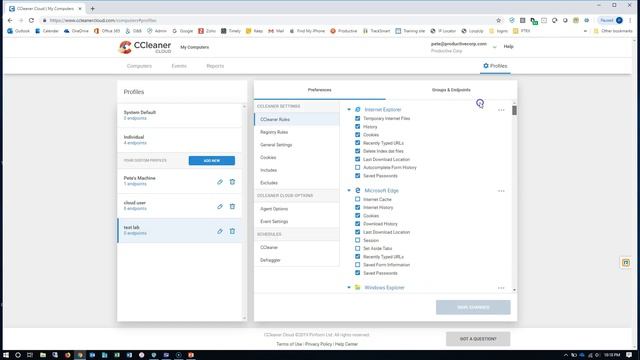
Task: Open the Help link
Action: point(509,47)
